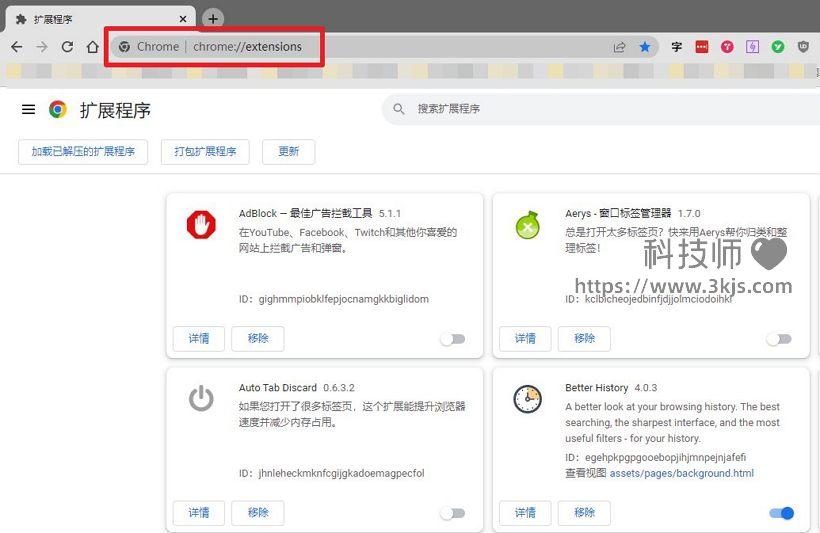The width and height of the screenshot is (820, 533).
Task: Click the 扩展程序 page heading
Action: click(x=115, y=110)
